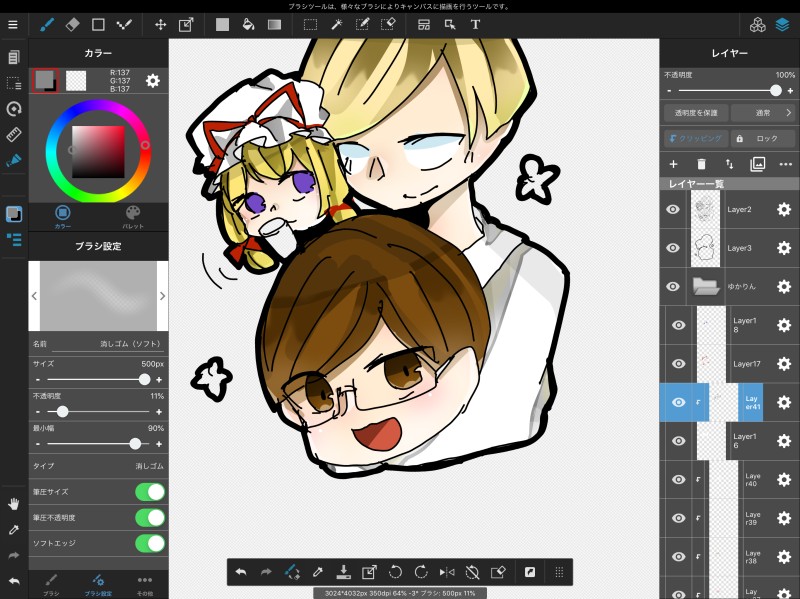Viewport: 800px width, 599px height.
Task: Click the ロック lock button
Action: point(763,138)
